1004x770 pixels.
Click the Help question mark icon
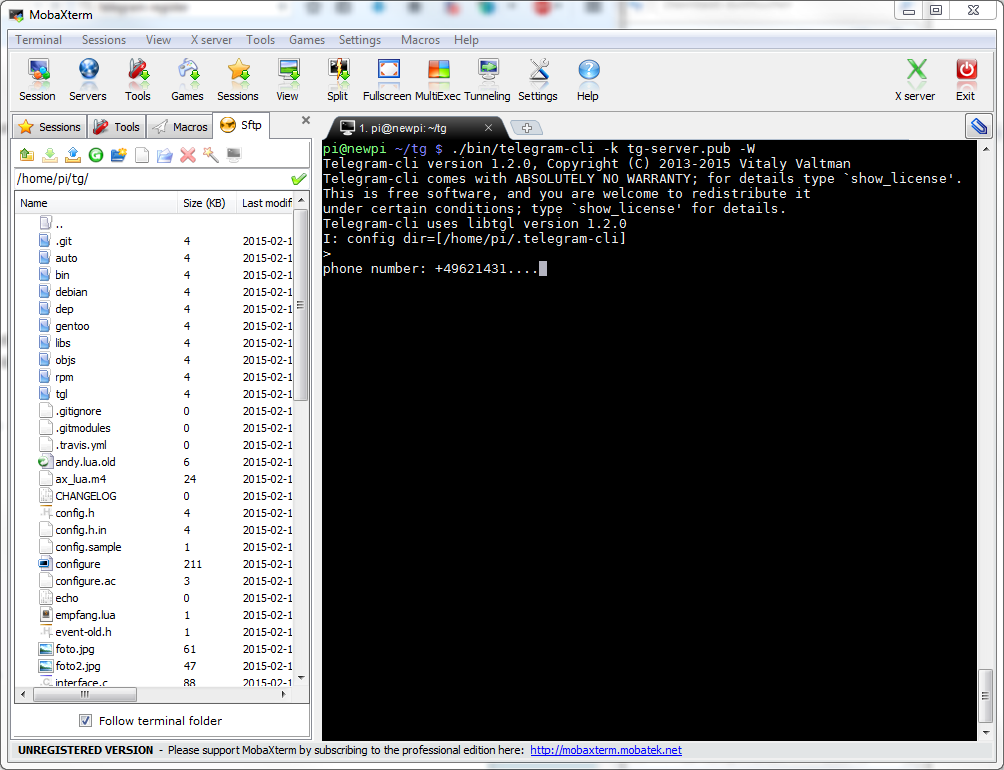click(588, 79)
